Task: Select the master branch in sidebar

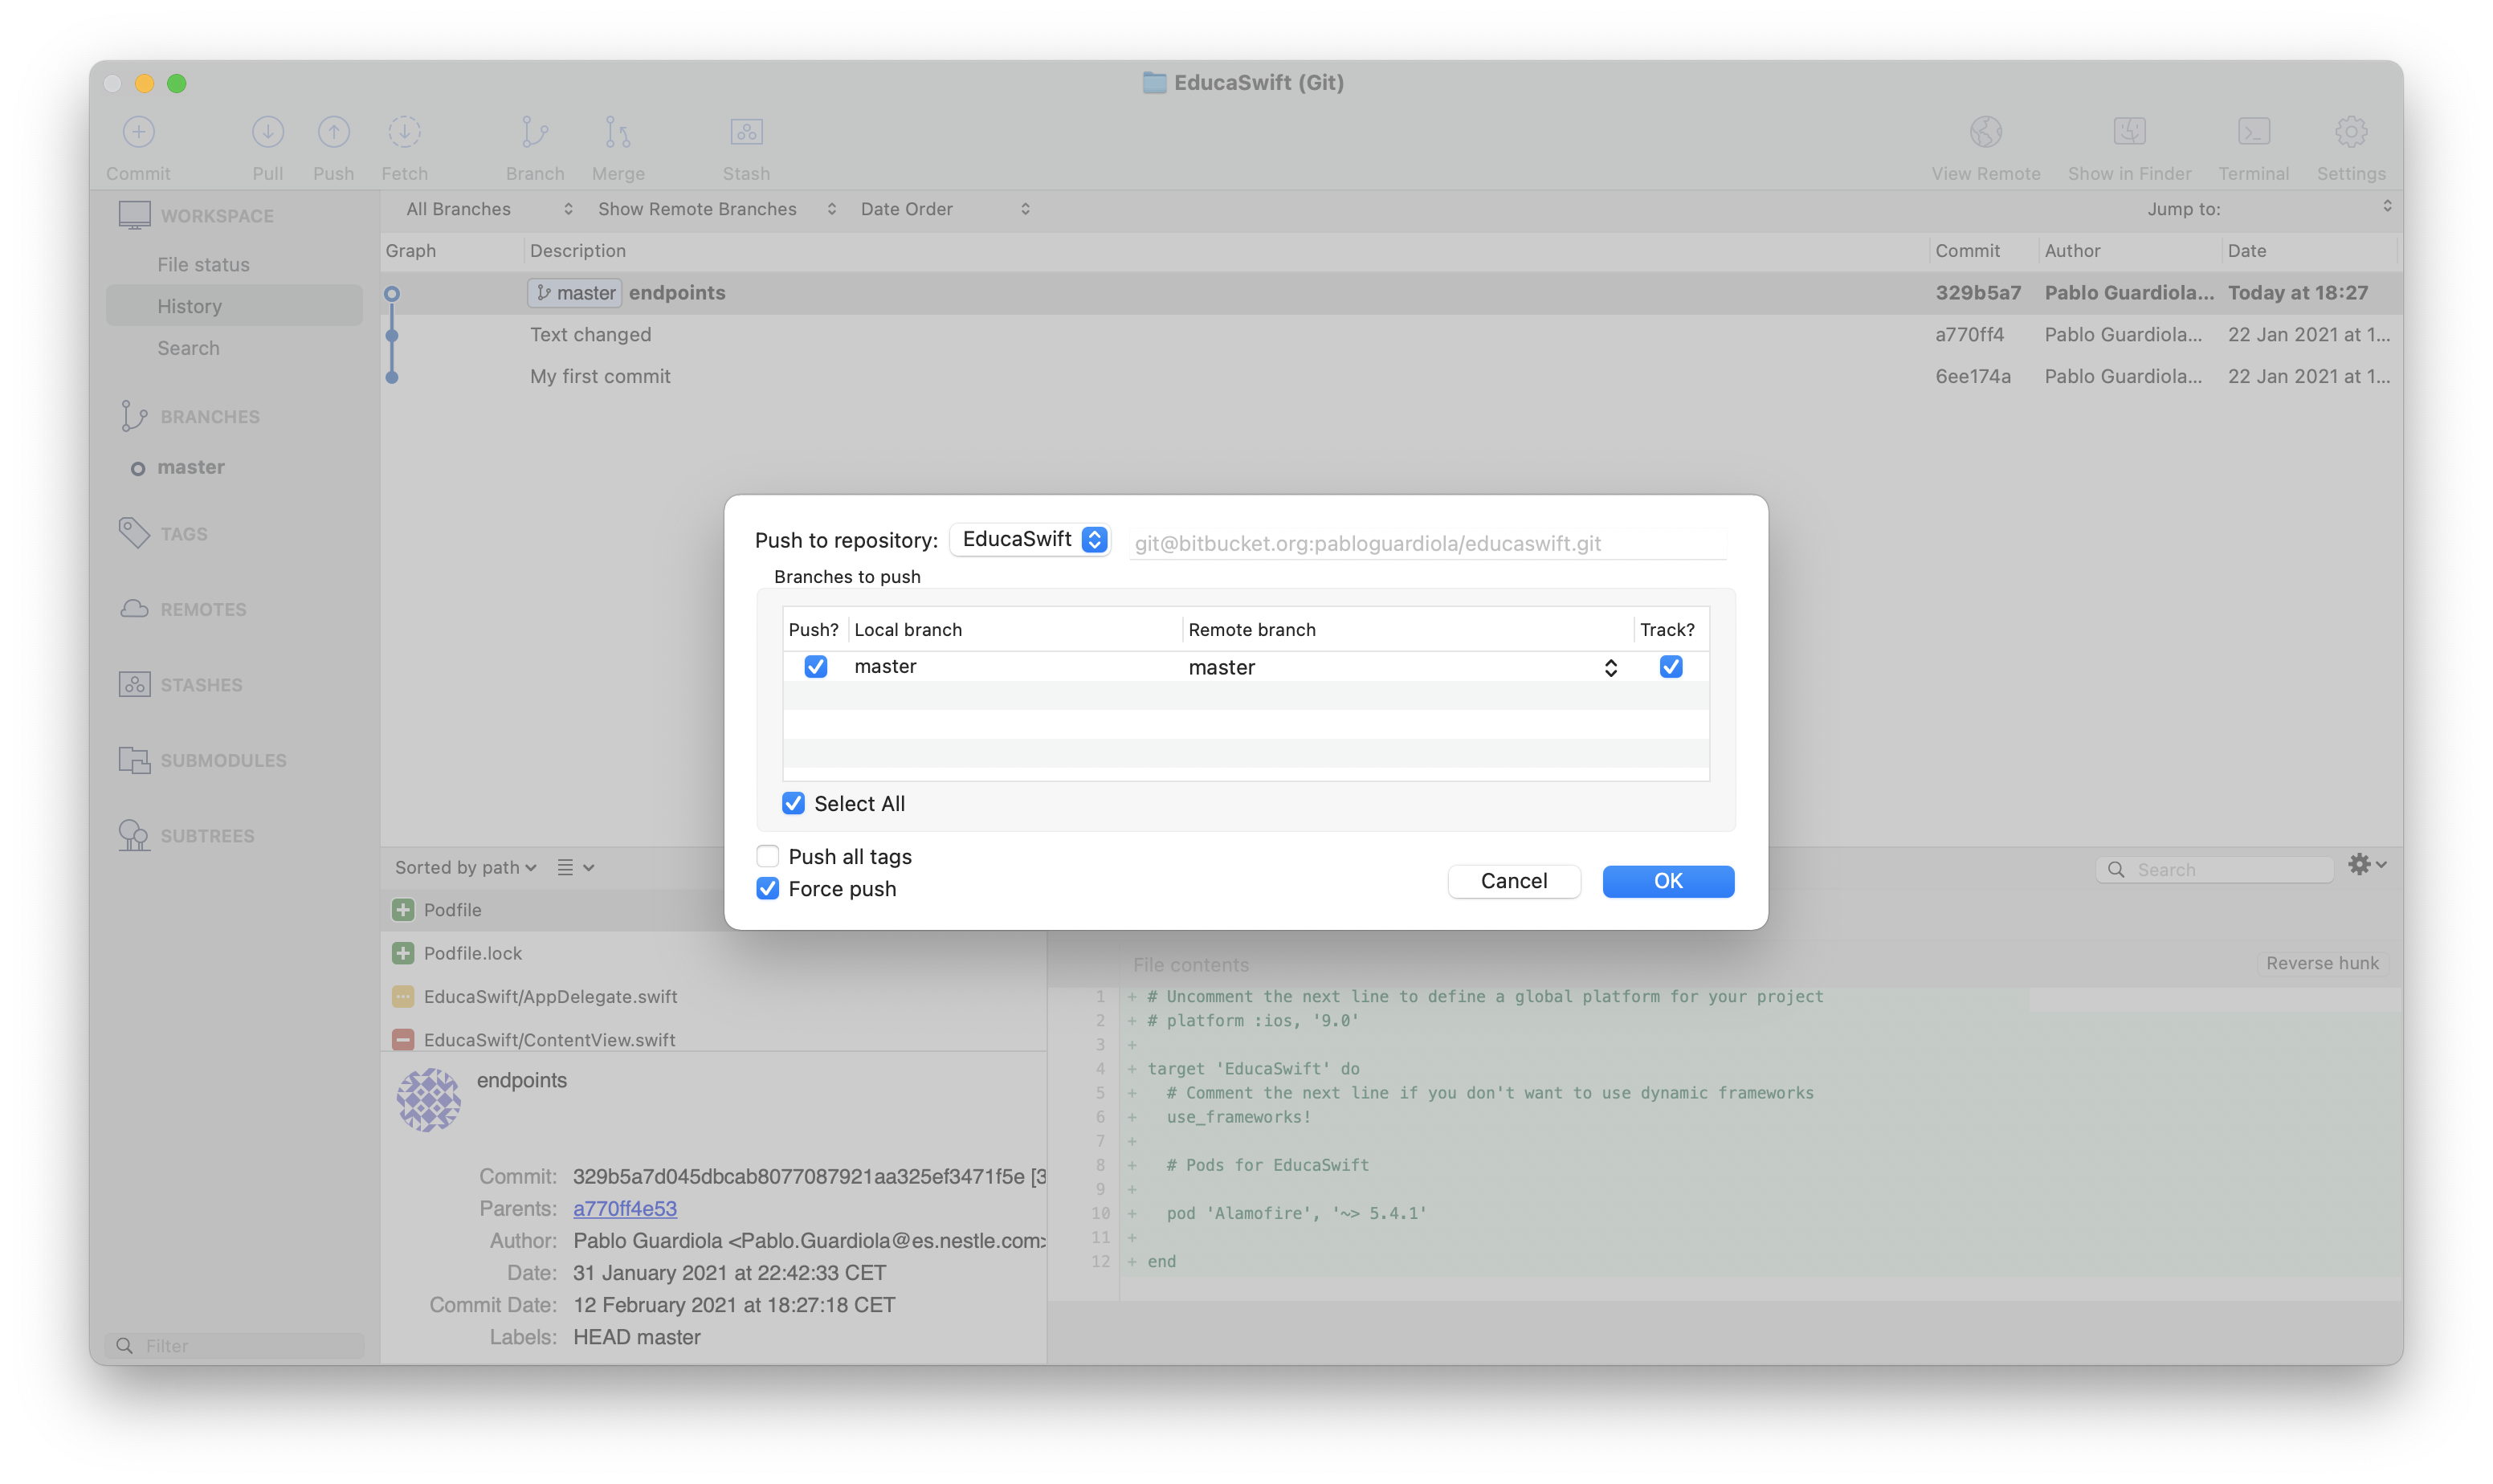Action: point(191,467)
